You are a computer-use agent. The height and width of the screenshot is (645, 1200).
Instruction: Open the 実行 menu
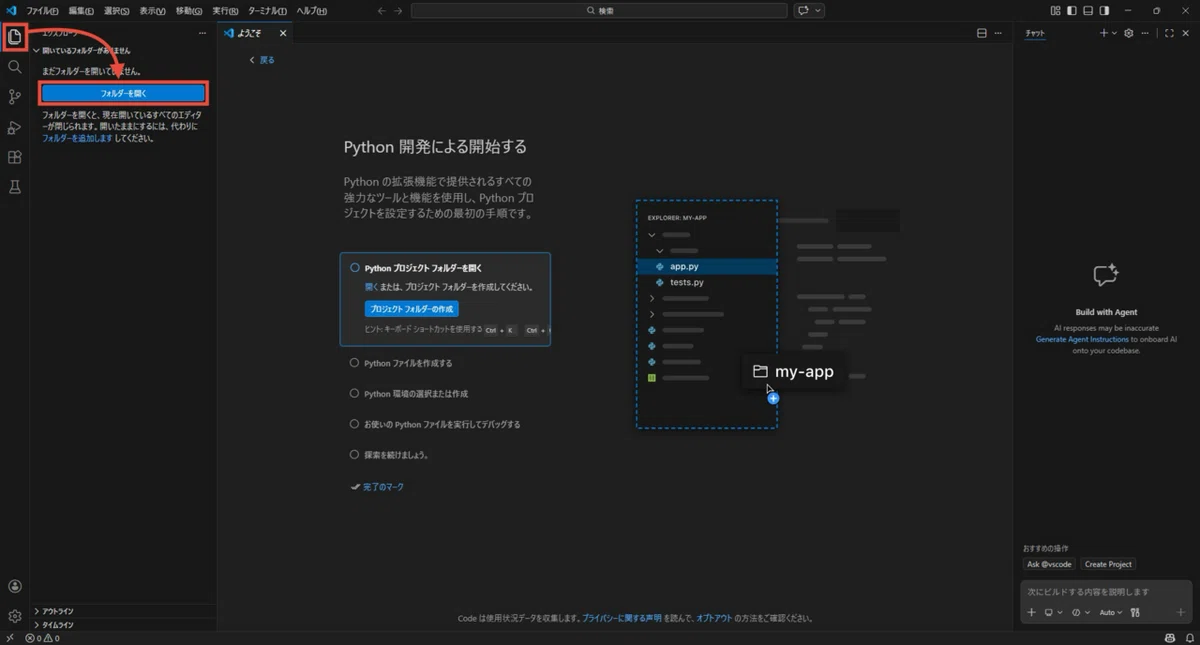224,10
